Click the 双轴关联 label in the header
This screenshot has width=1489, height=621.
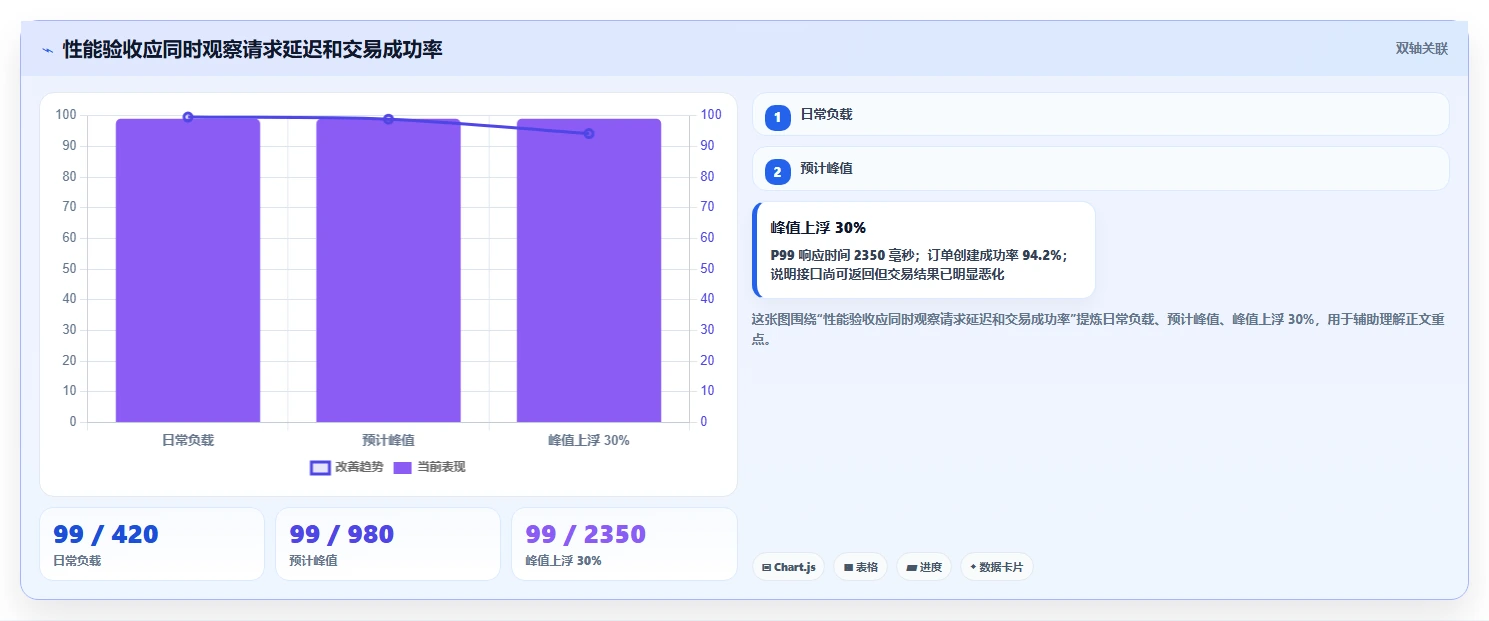tap(1421, 48)
